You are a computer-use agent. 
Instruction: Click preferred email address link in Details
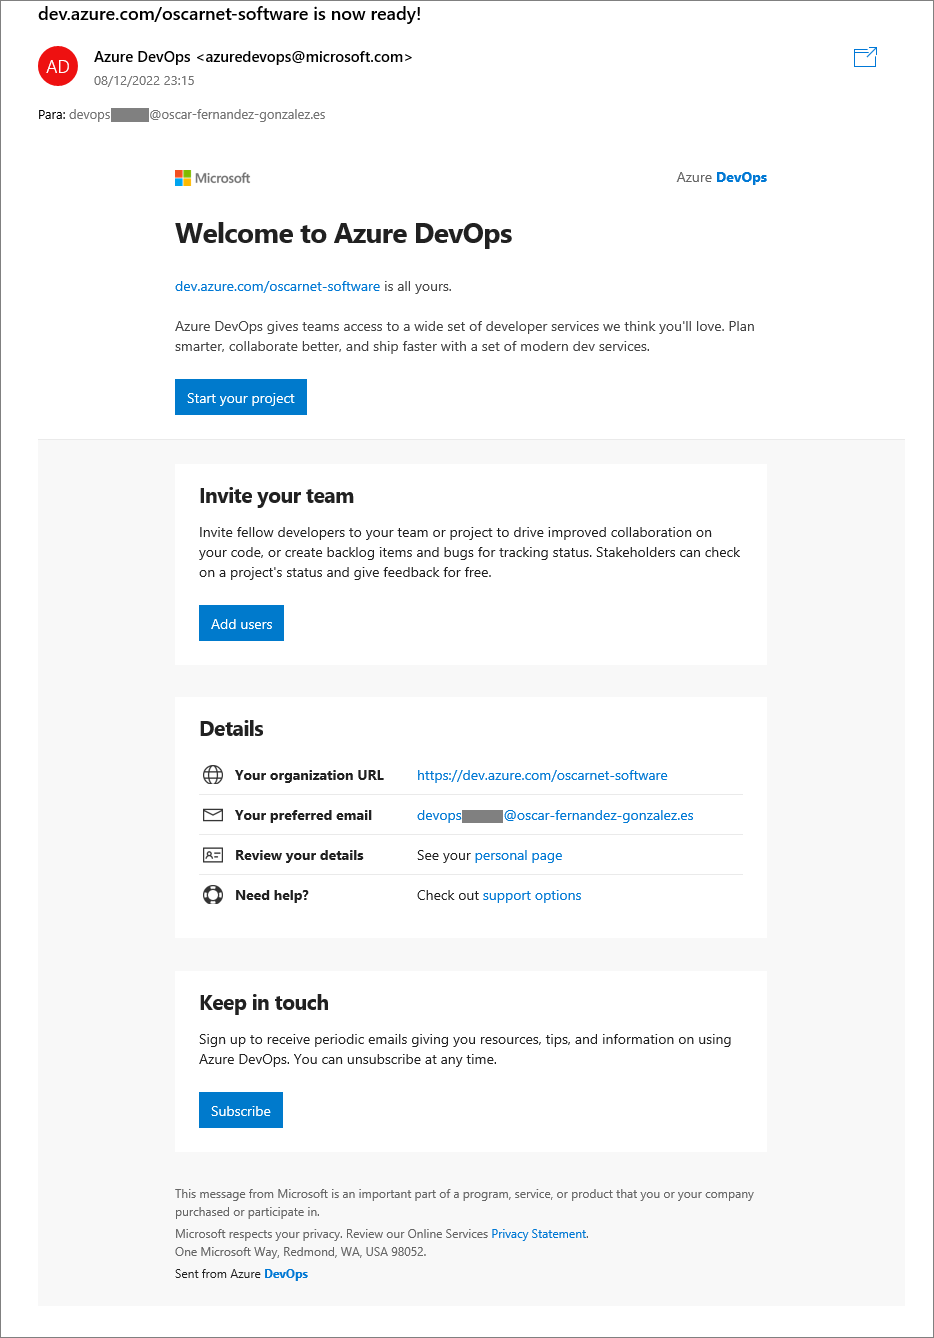coord(555,815)
